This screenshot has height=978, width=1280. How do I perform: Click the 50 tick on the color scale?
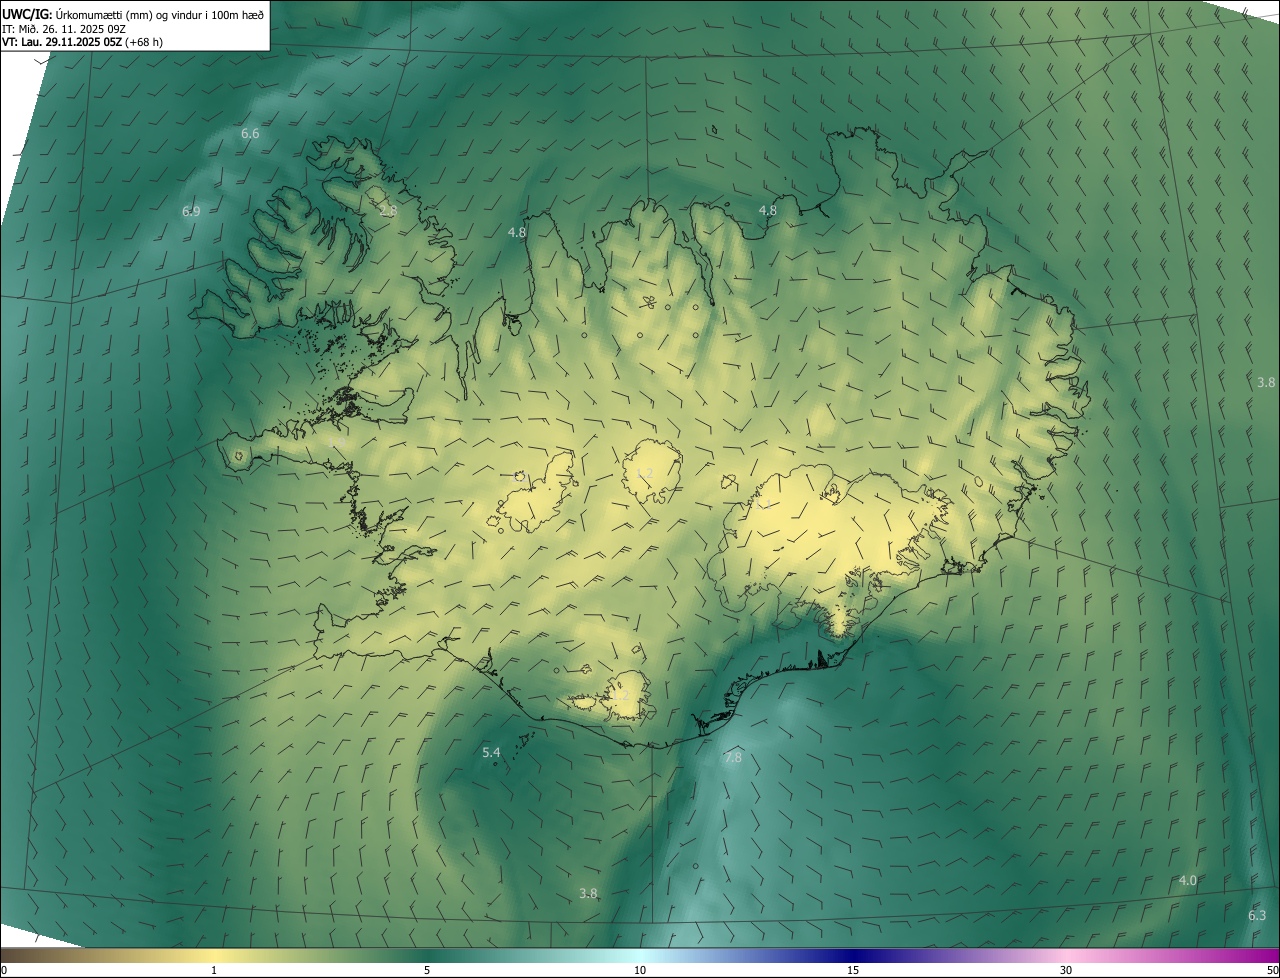tap(1272, 970)
